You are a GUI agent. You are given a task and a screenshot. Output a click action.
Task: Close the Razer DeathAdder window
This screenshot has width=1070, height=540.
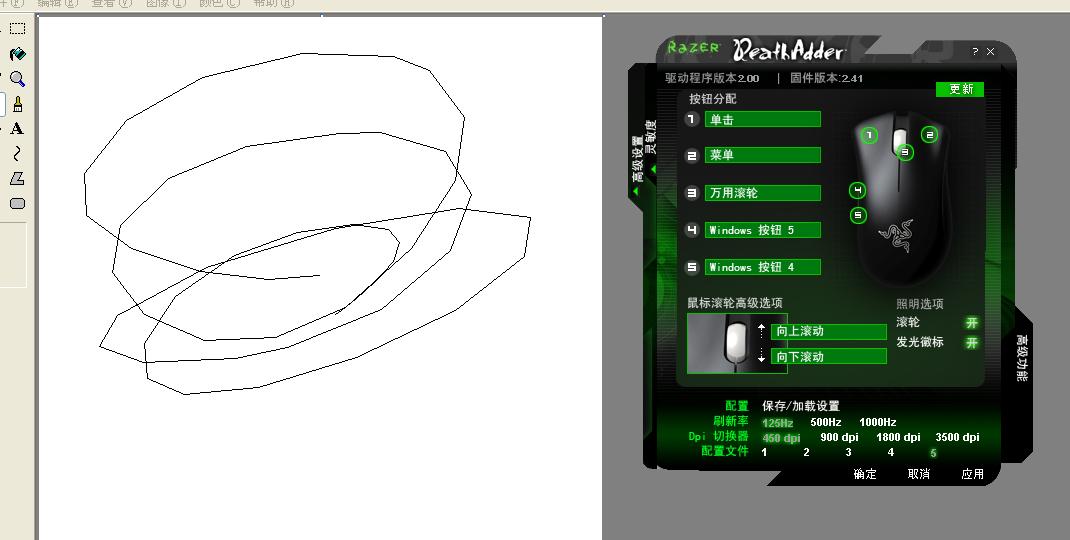tap(990, 51)
